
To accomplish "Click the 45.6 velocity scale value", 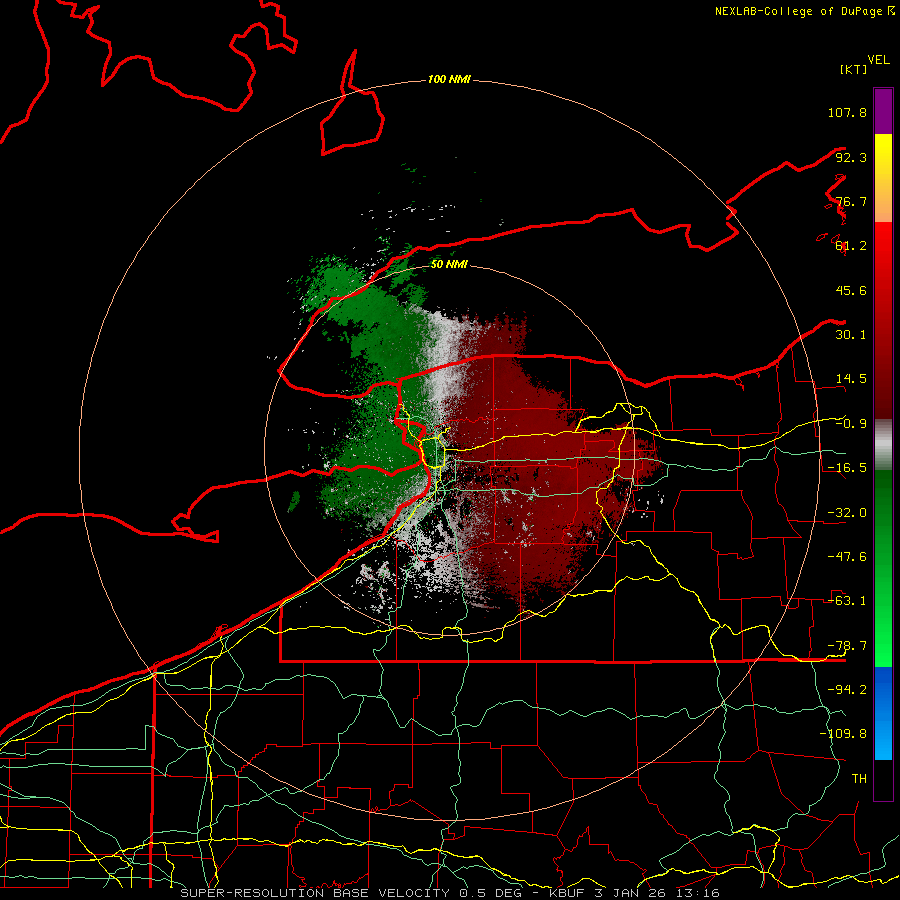I will 851,290.
